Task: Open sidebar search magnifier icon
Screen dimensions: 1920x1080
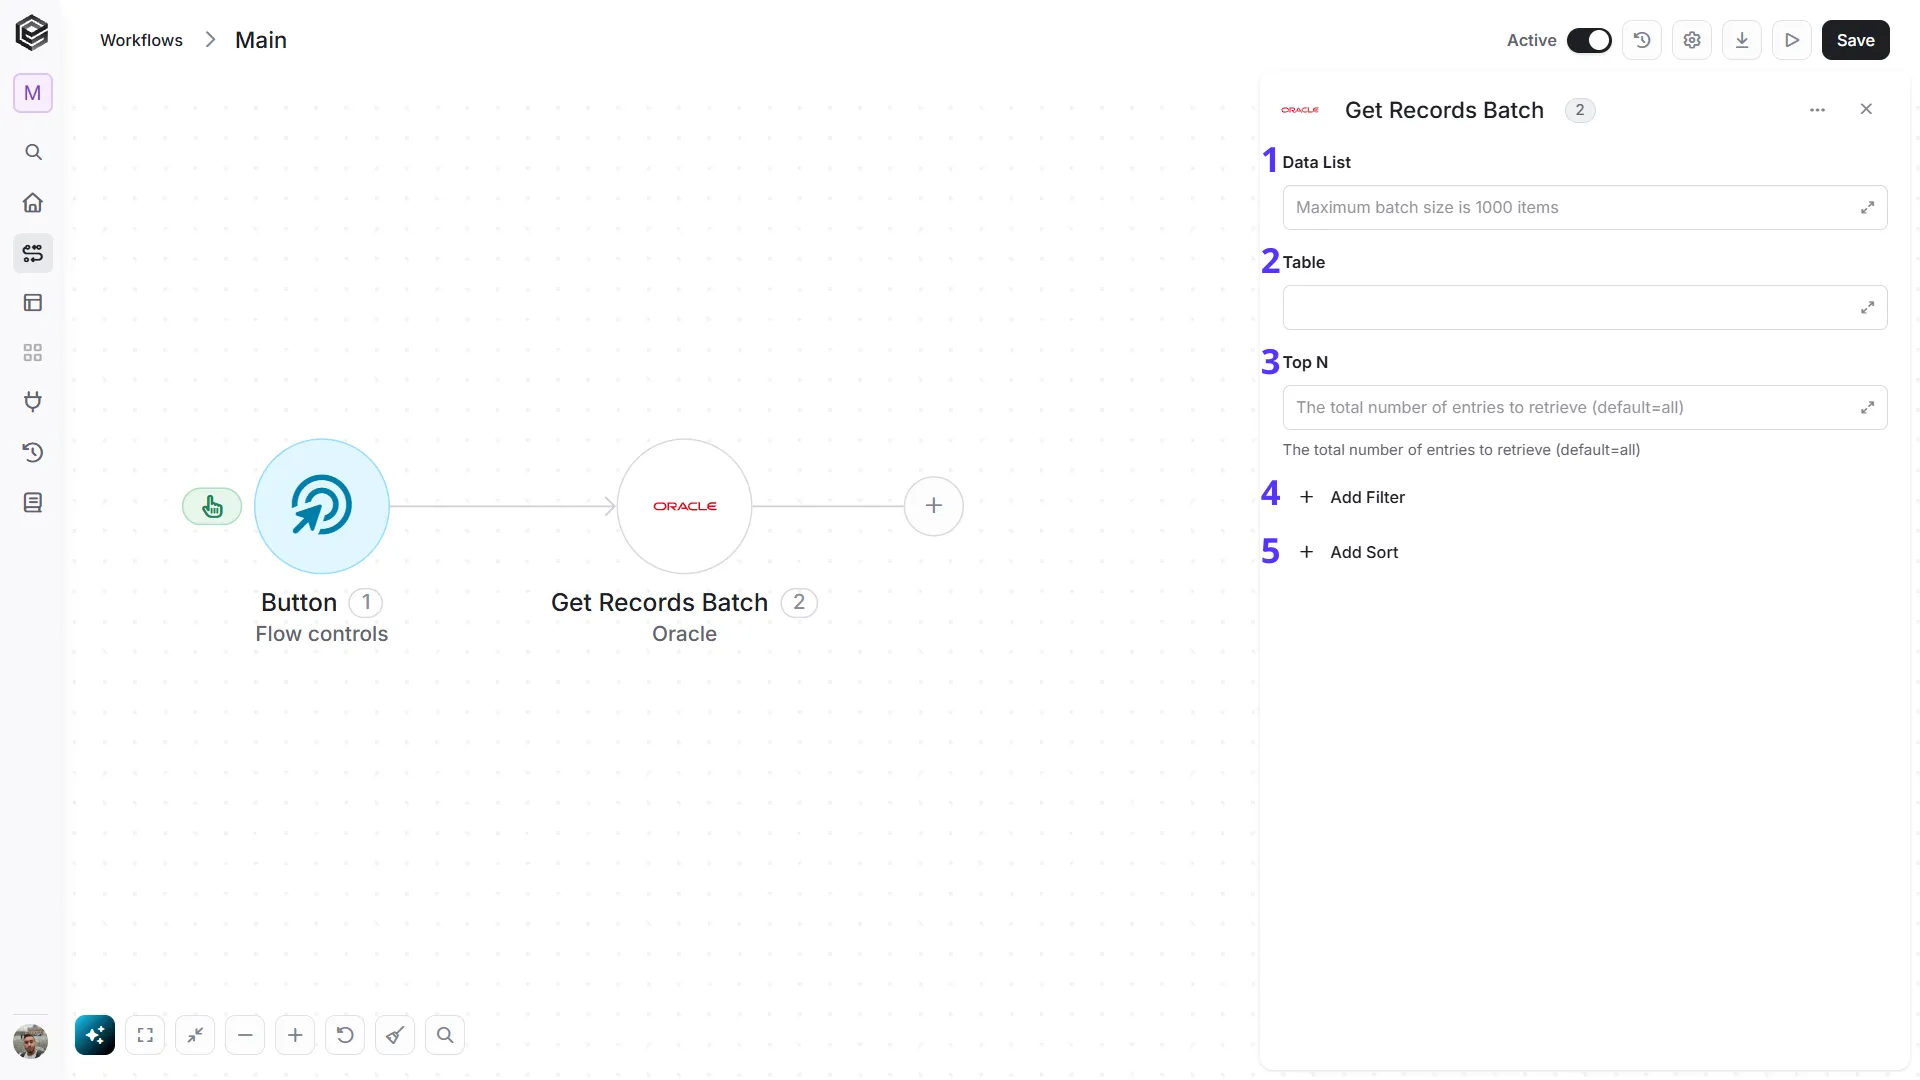Action: click(33, 152)
